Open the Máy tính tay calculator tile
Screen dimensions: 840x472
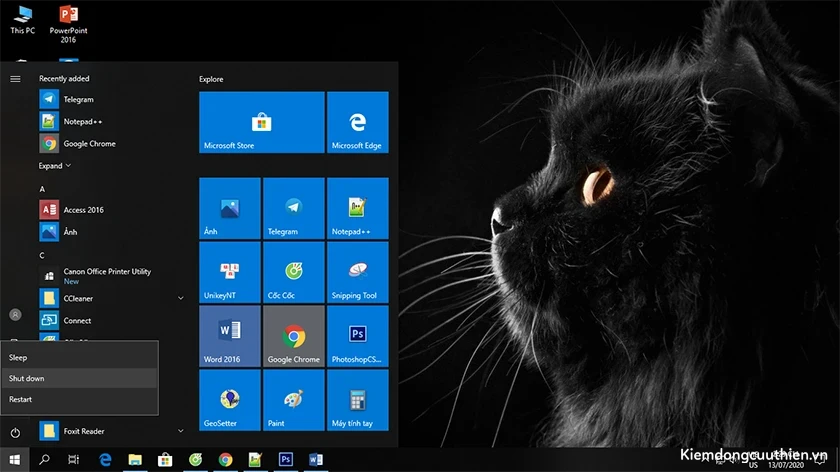tap(357, 400)
